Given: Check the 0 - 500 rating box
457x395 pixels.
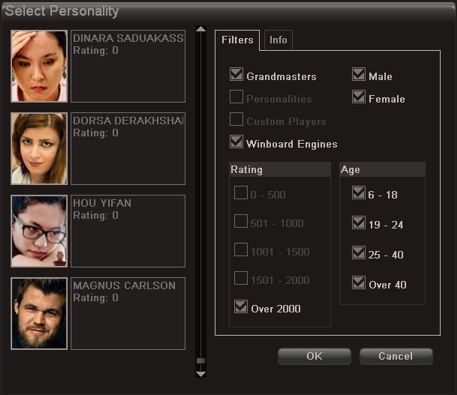Looking at the screenshot, I should 241,193.
